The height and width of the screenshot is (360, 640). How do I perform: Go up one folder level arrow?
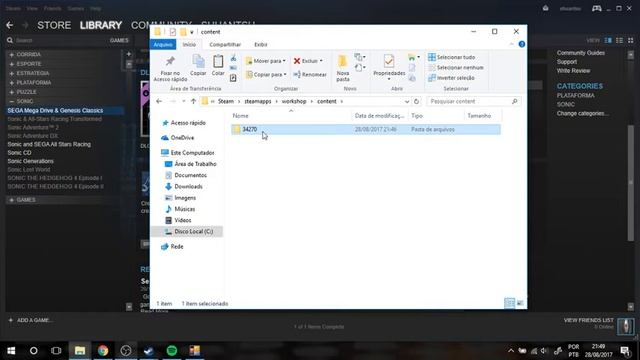tap(193, 101)
